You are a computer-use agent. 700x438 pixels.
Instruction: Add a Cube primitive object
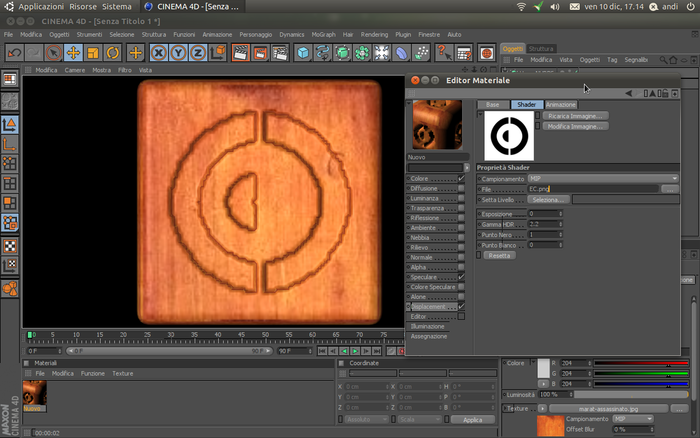(x=303, y=53)
